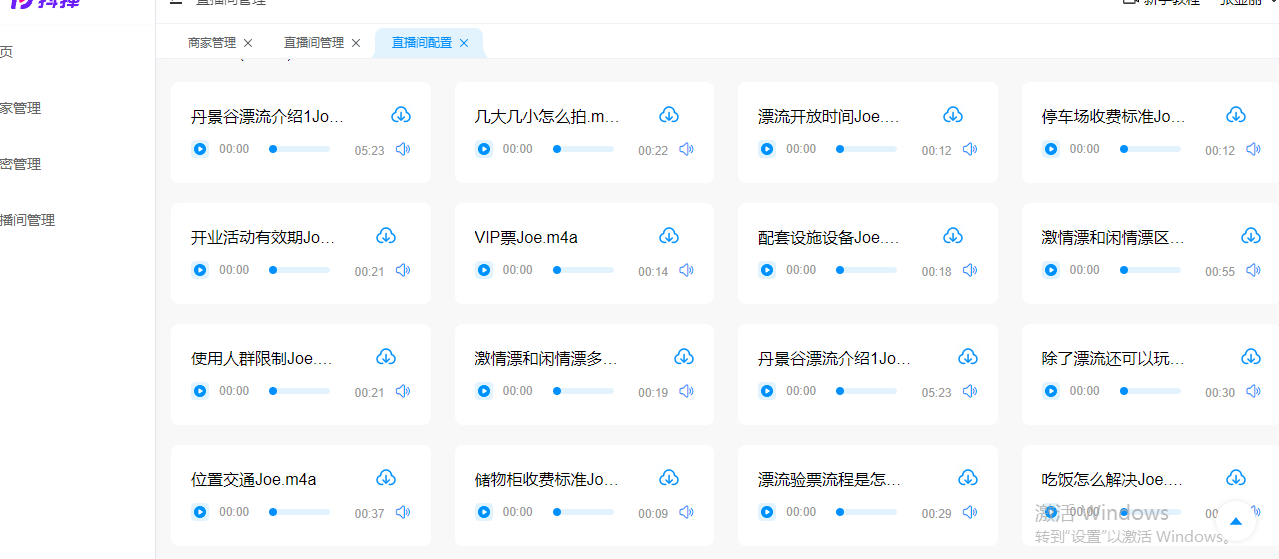Close the 商家管理 tab
This screenshot has width=1279, height=559.
click(248, 43)
